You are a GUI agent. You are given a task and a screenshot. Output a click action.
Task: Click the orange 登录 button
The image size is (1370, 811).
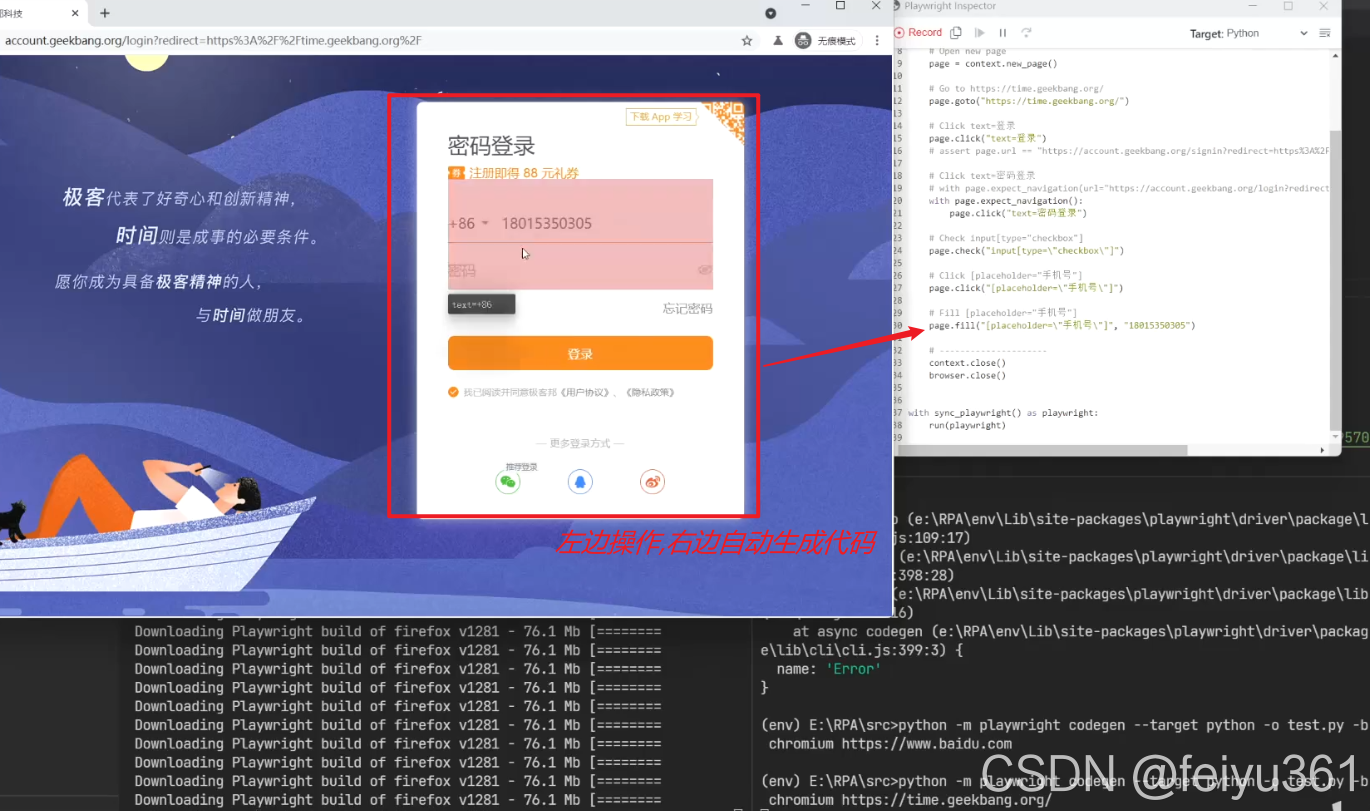tap(580, 354)
